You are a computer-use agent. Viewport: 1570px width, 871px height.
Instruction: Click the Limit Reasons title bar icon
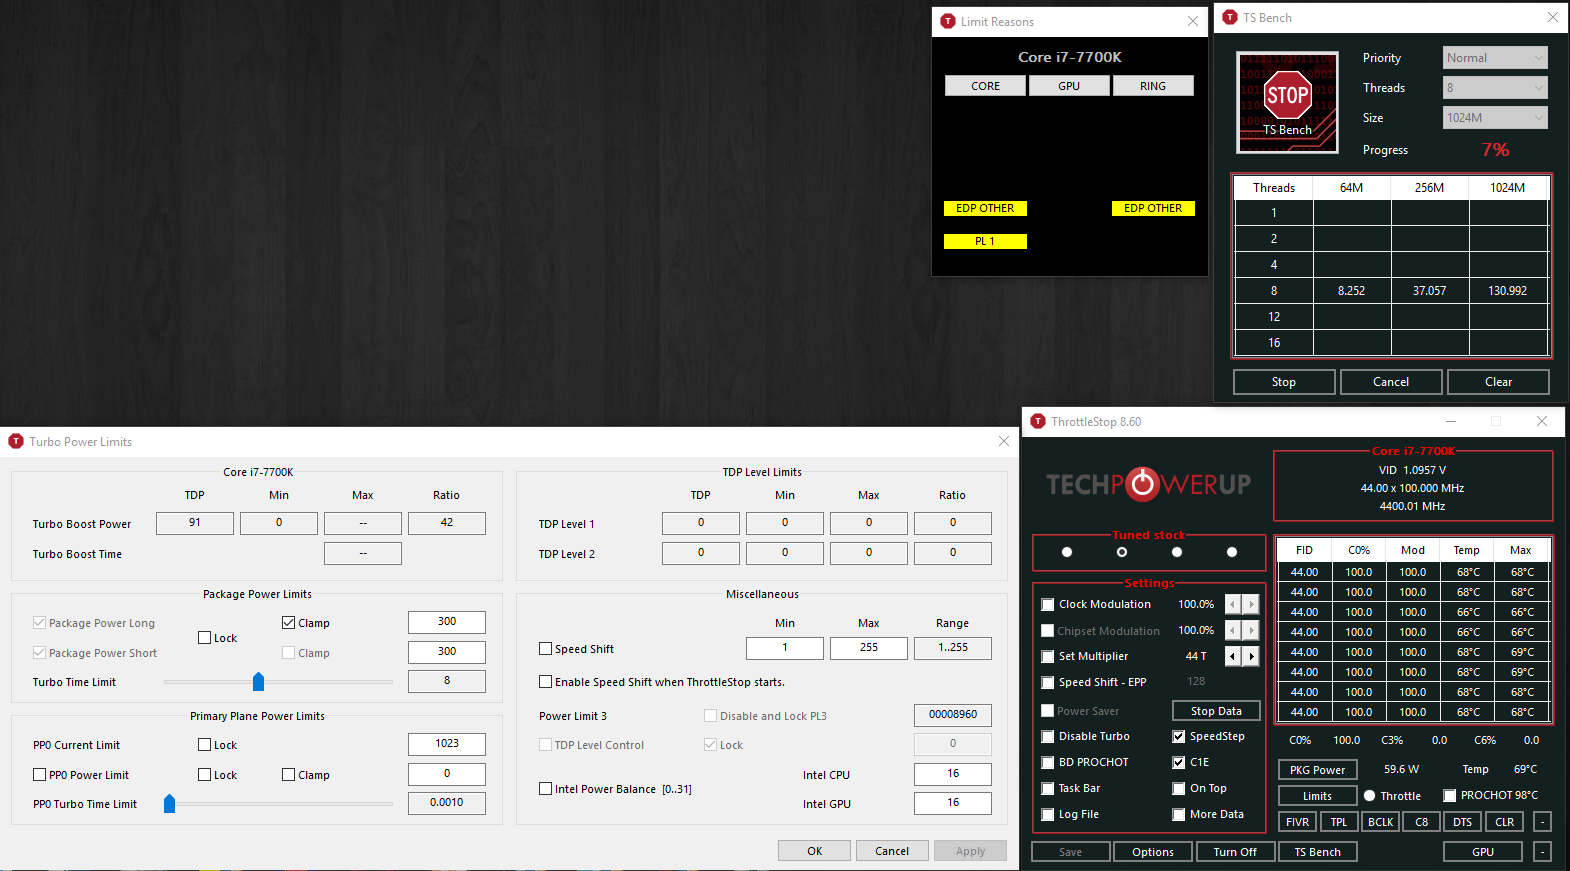[948, 21]
